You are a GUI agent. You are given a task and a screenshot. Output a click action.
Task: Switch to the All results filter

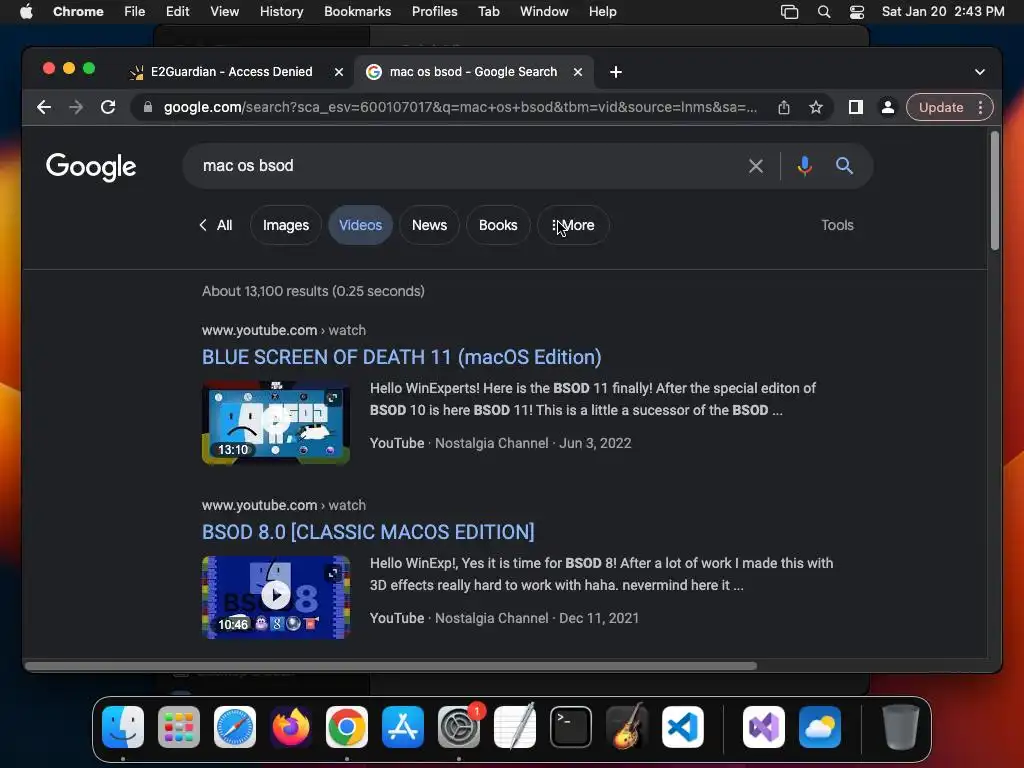pos(224,225)
